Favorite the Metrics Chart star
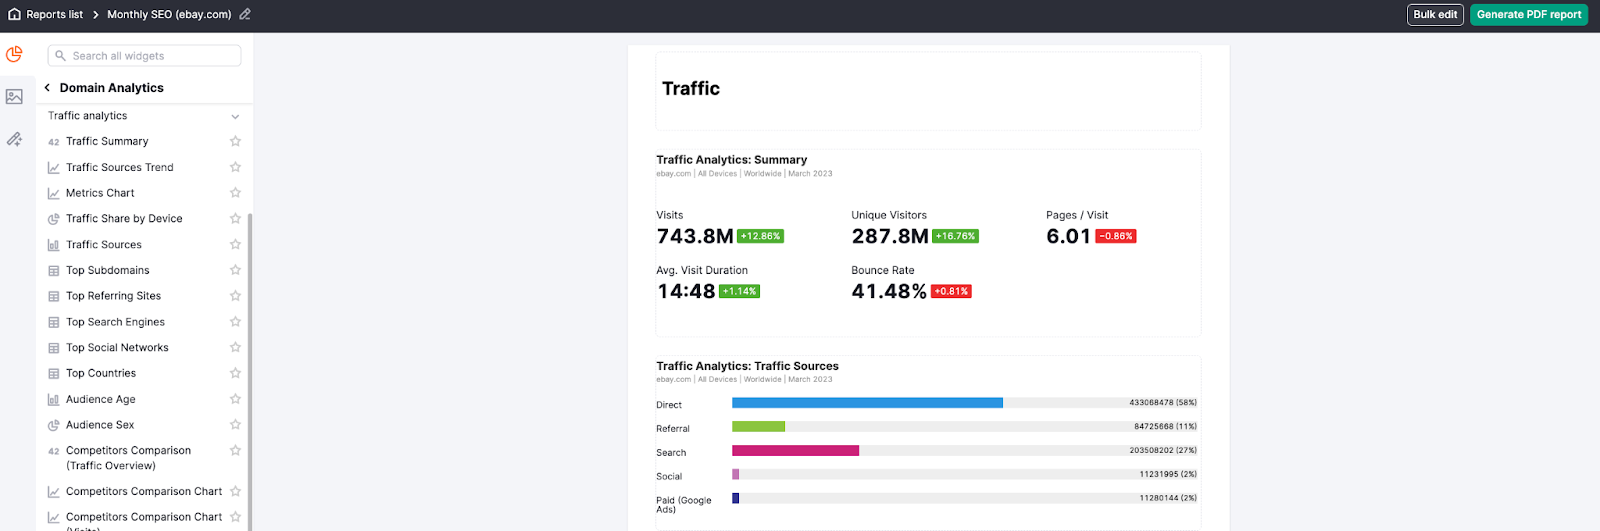This screenshot has height=531, width=1600. click(x=235, y=193)
